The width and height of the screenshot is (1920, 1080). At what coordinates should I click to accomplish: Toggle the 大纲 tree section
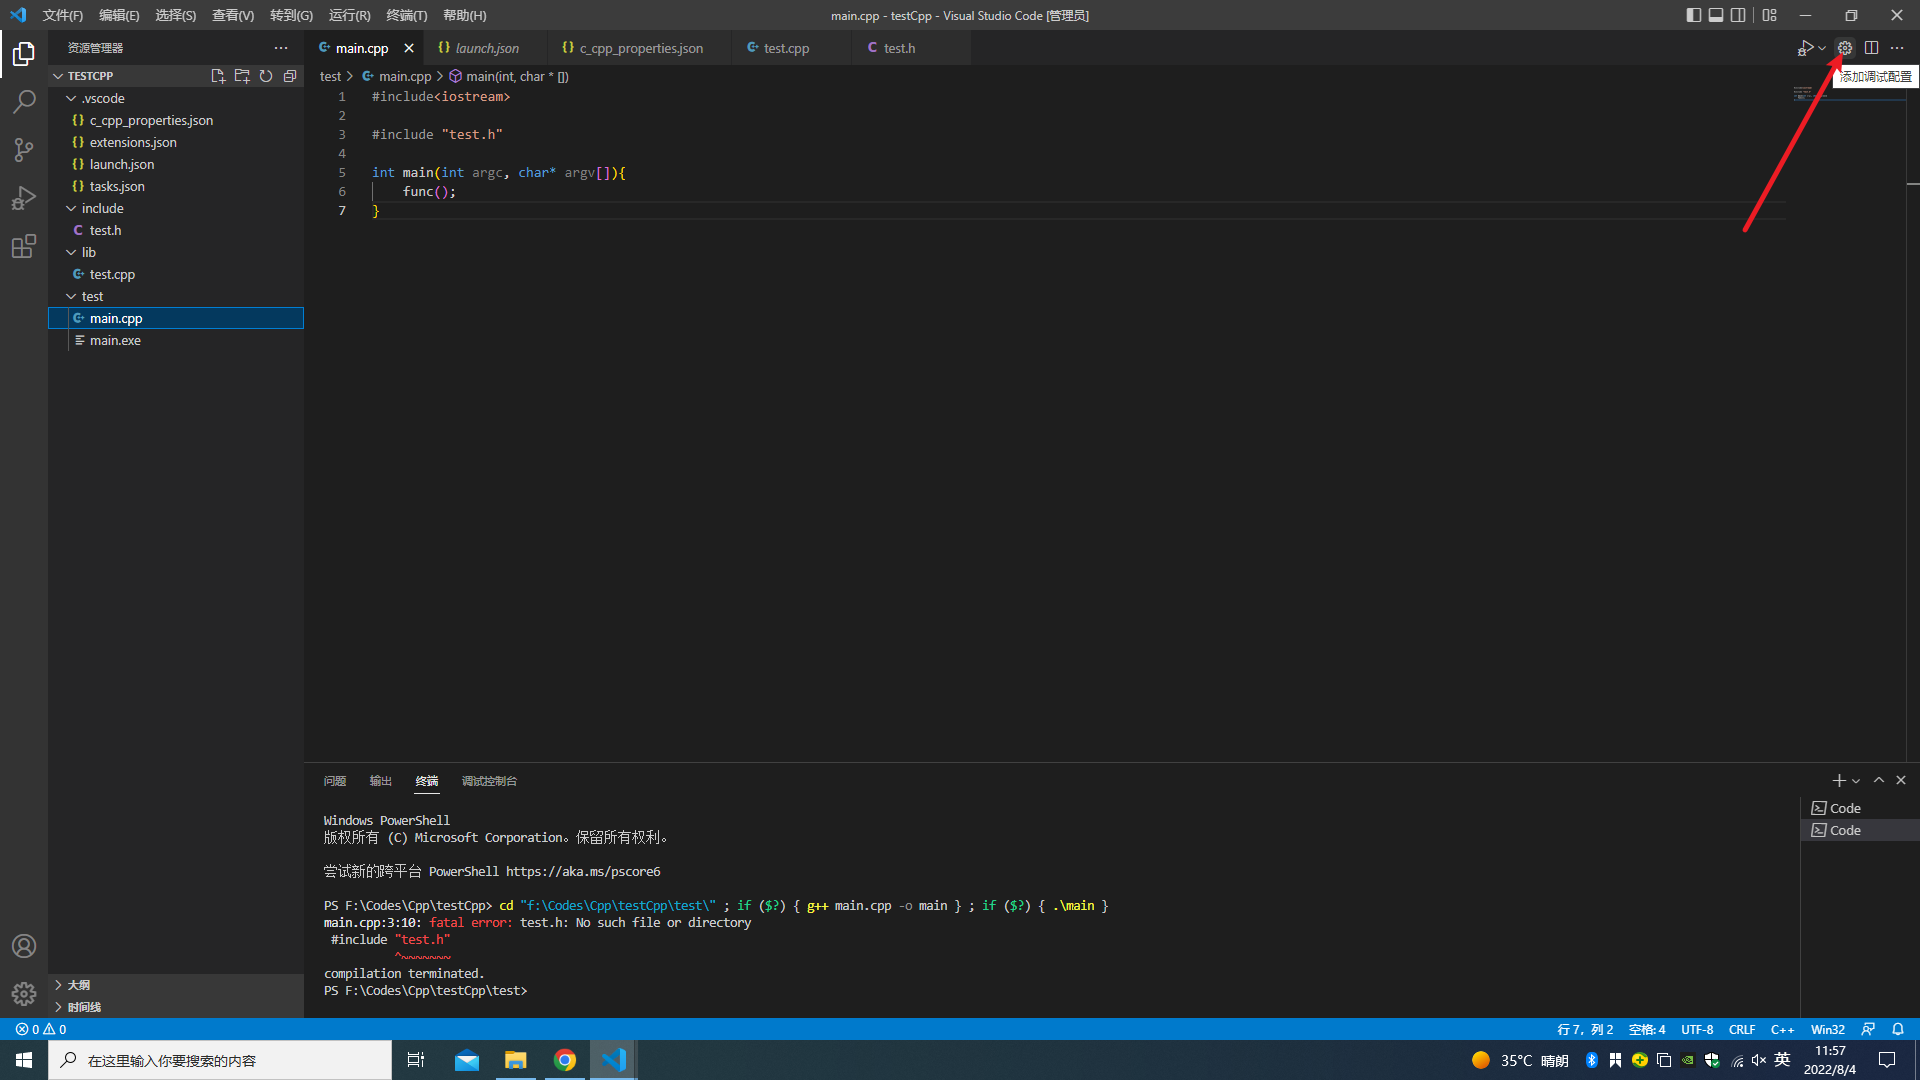(x=57, y=984)
